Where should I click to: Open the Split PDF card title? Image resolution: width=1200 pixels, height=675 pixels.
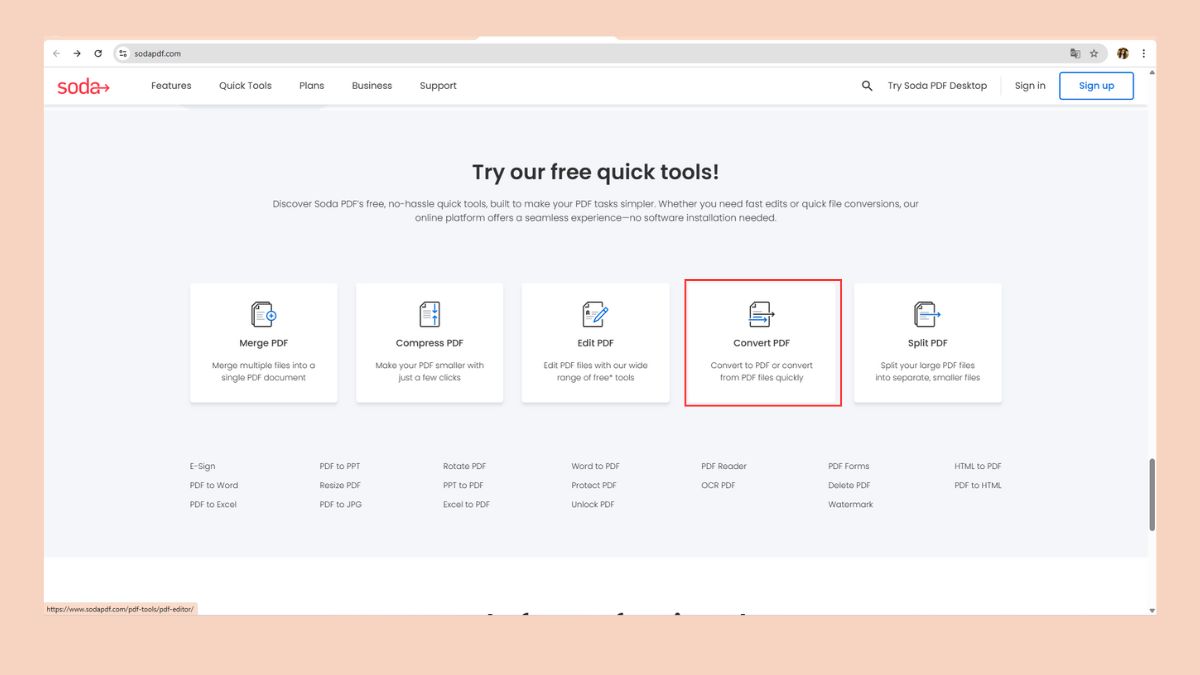[x=927, y=343]
